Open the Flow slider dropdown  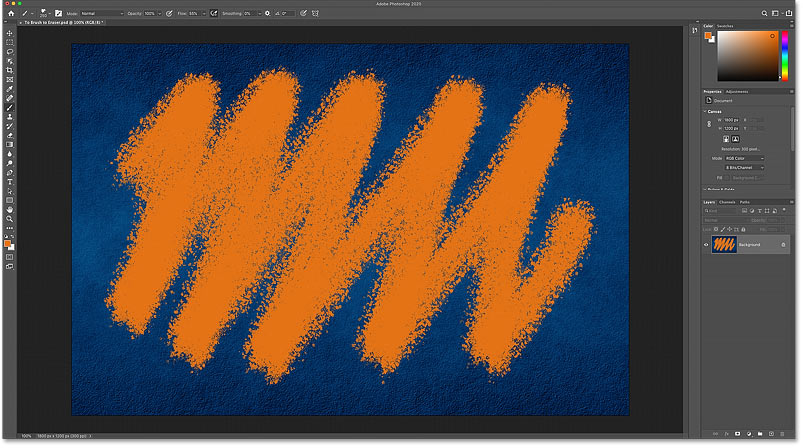click(203, 13)
